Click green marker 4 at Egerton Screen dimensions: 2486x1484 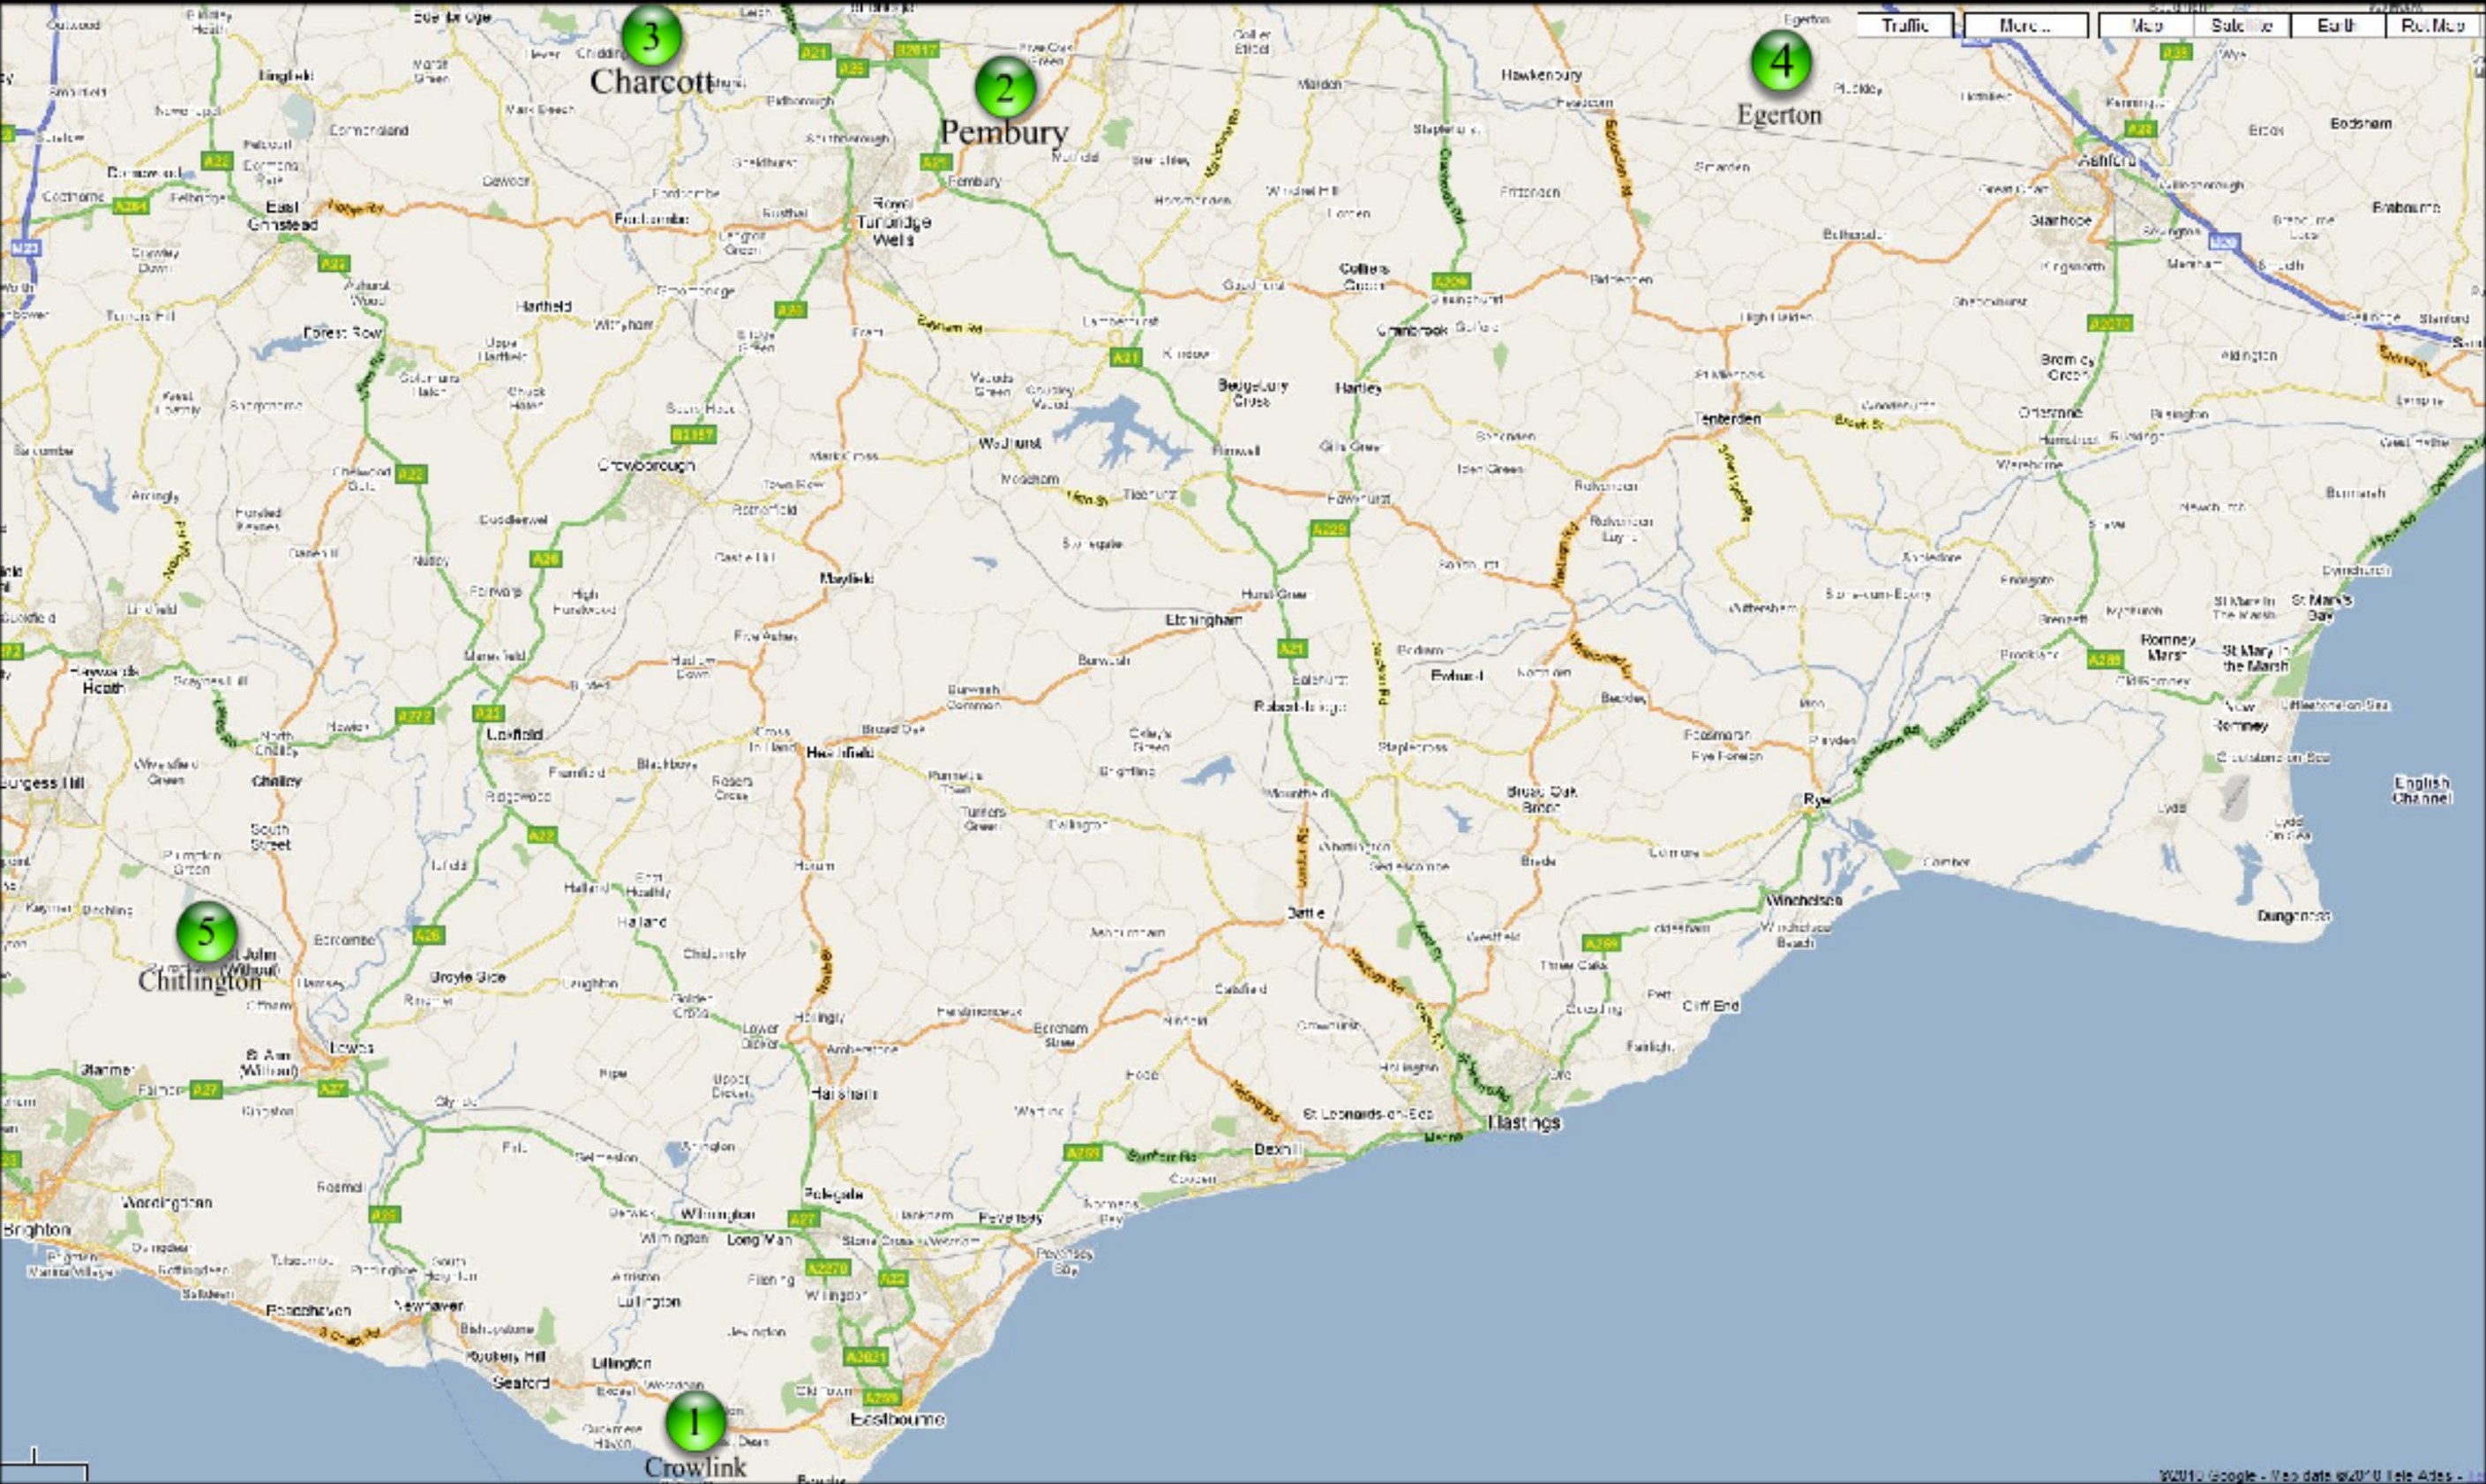click(1781, 60)
